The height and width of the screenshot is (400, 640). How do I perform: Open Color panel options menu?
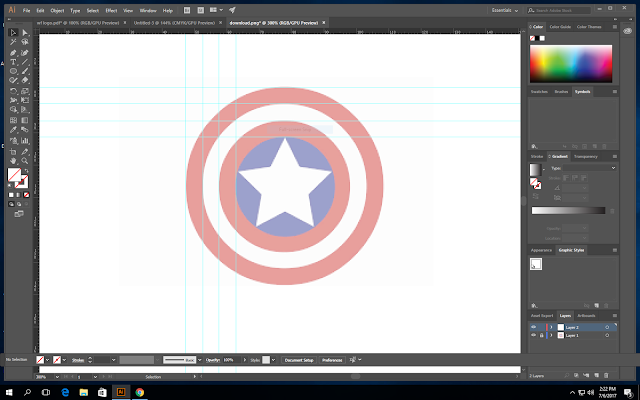(x=615, y=27)
